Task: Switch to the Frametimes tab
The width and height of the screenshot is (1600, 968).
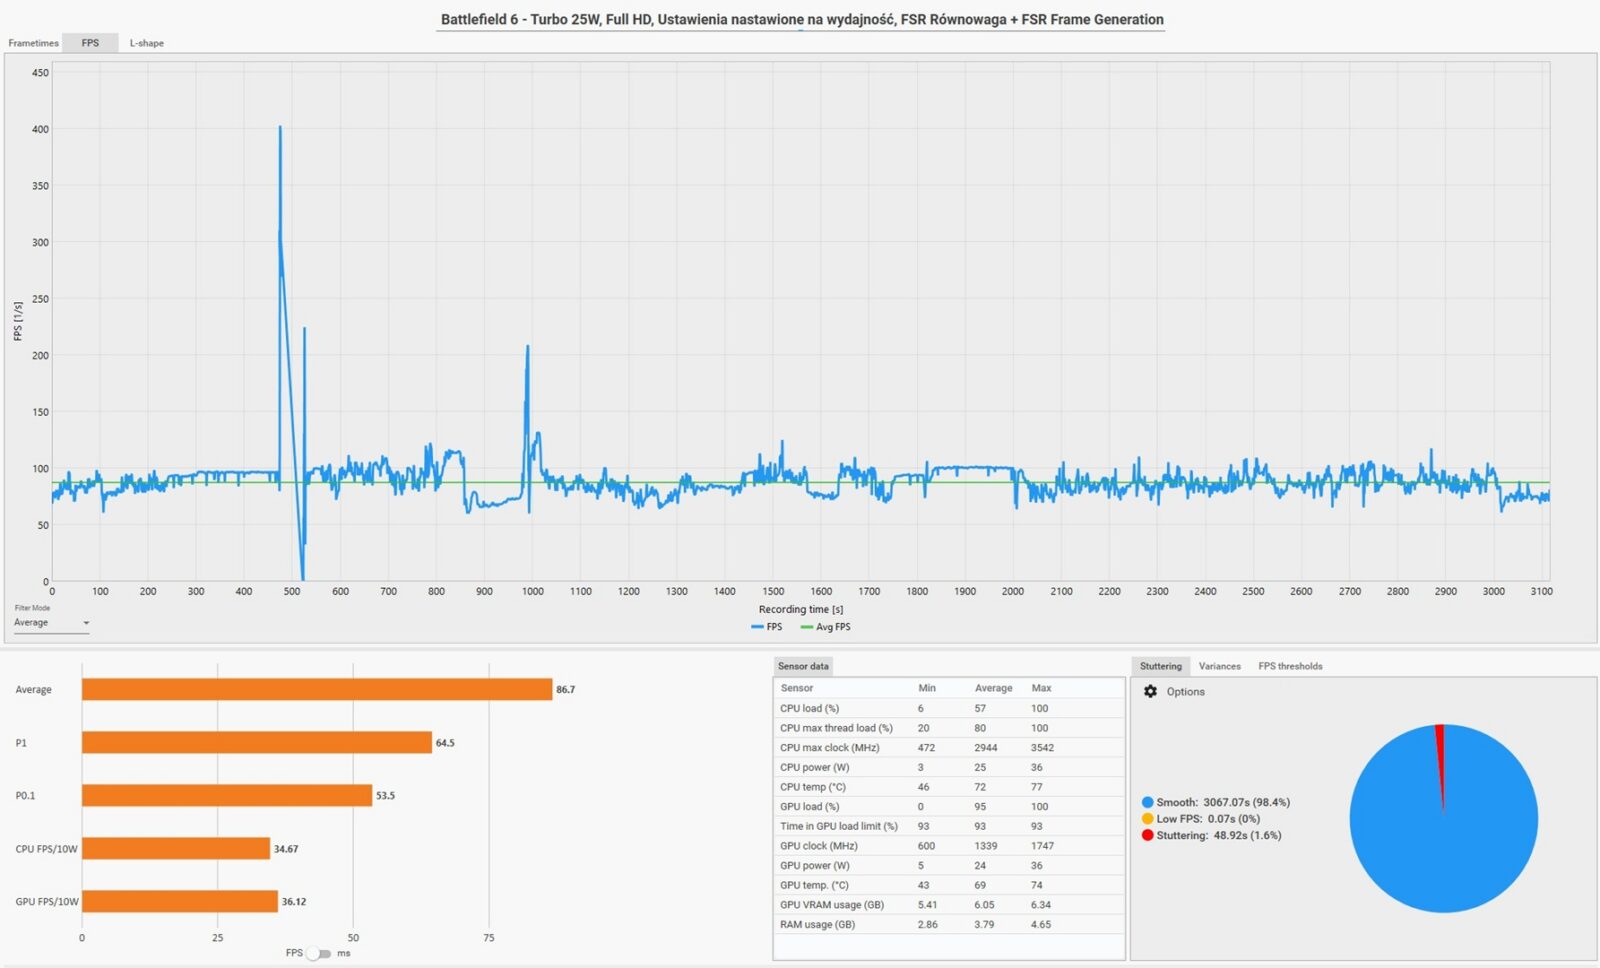Action: click(33, 43)
